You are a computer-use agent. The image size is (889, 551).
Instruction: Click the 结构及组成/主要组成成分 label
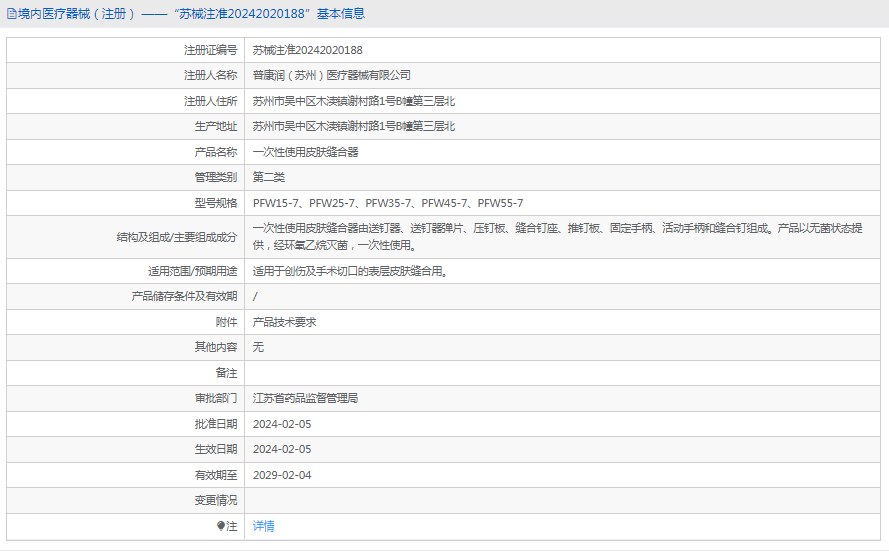click(177, 237)
